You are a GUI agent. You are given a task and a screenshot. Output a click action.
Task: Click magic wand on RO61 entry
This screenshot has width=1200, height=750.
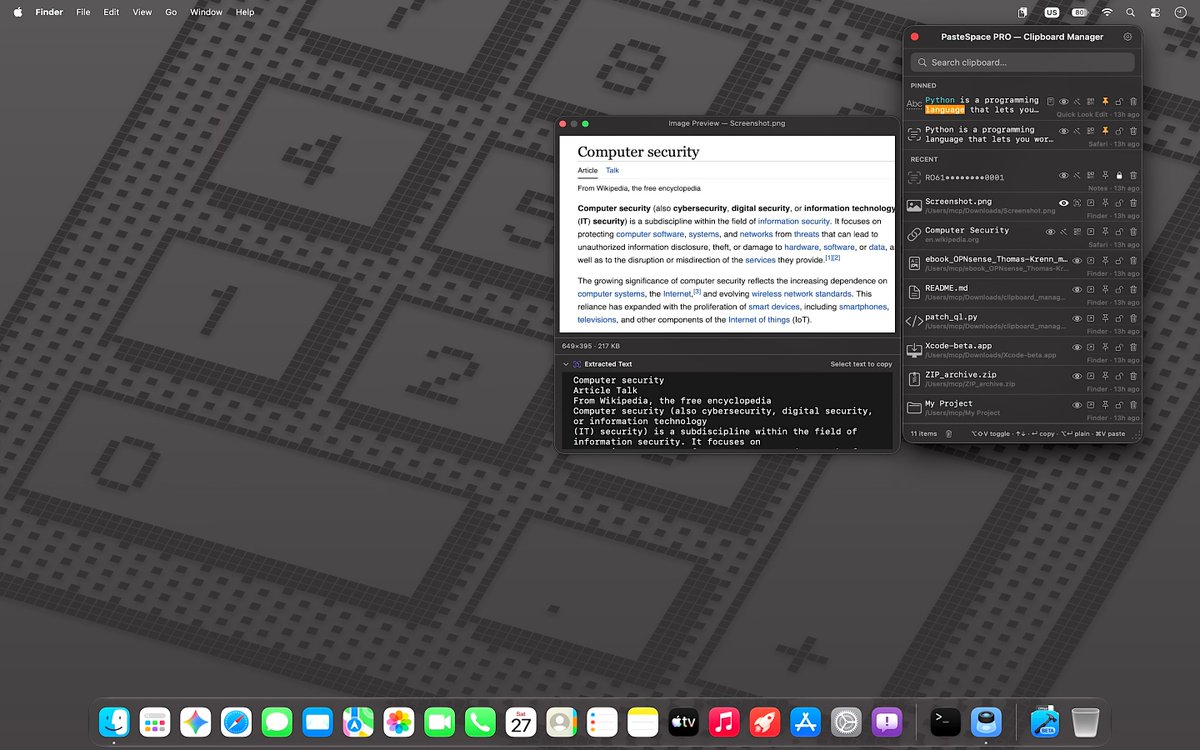[1077, 175]
